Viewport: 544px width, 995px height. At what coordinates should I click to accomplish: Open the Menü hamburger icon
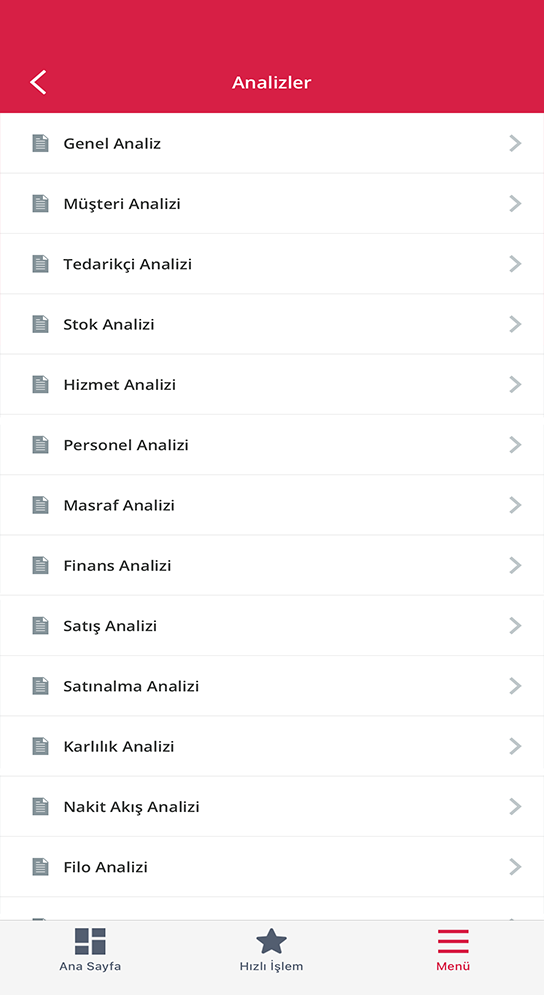point(453,941)
